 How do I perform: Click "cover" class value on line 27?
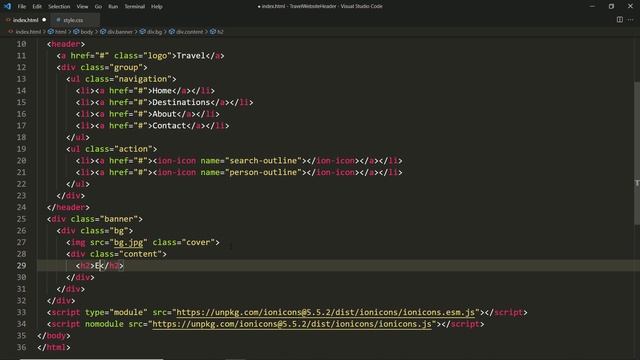(198, 242)
